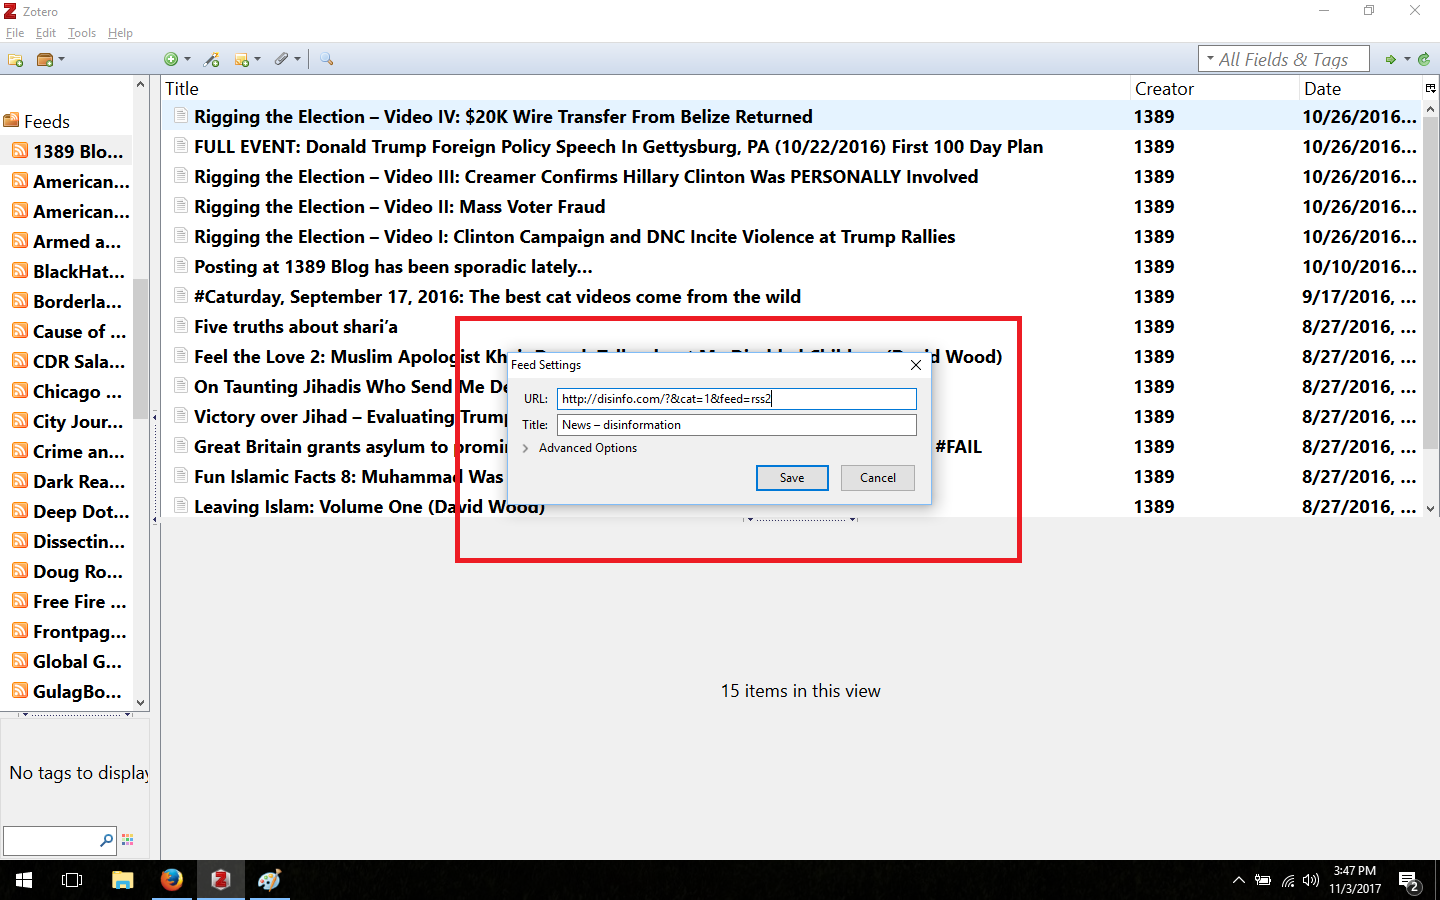Open the Add Attachment dropdown arrow

coord(297,60)
